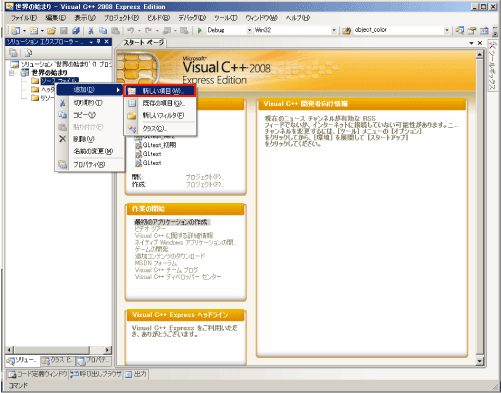This screenshot has height=393, width=501.
Task: Open the コード定義ウィンドウ bottom tab
Action: click(x=37, y=374)
